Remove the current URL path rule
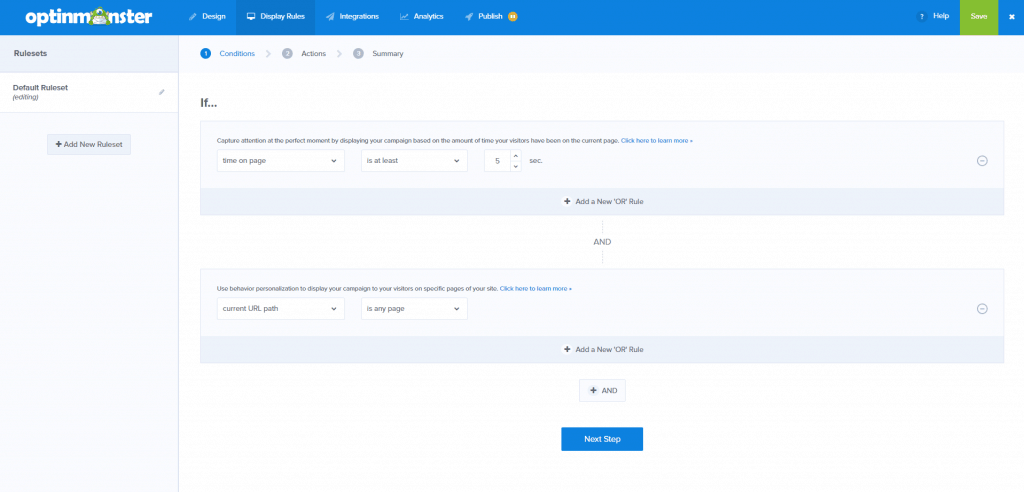This screenshot has height=492, width=1024. coord(981,309)
